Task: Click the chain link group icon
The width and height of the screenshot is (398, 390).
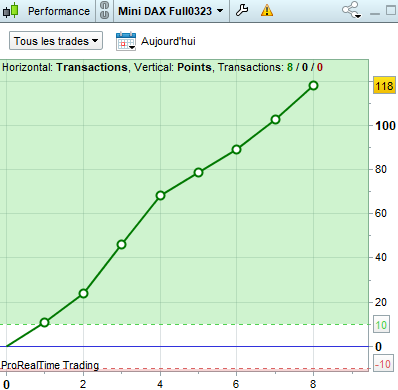Action: pyautogui.click(x=105, y=10)
